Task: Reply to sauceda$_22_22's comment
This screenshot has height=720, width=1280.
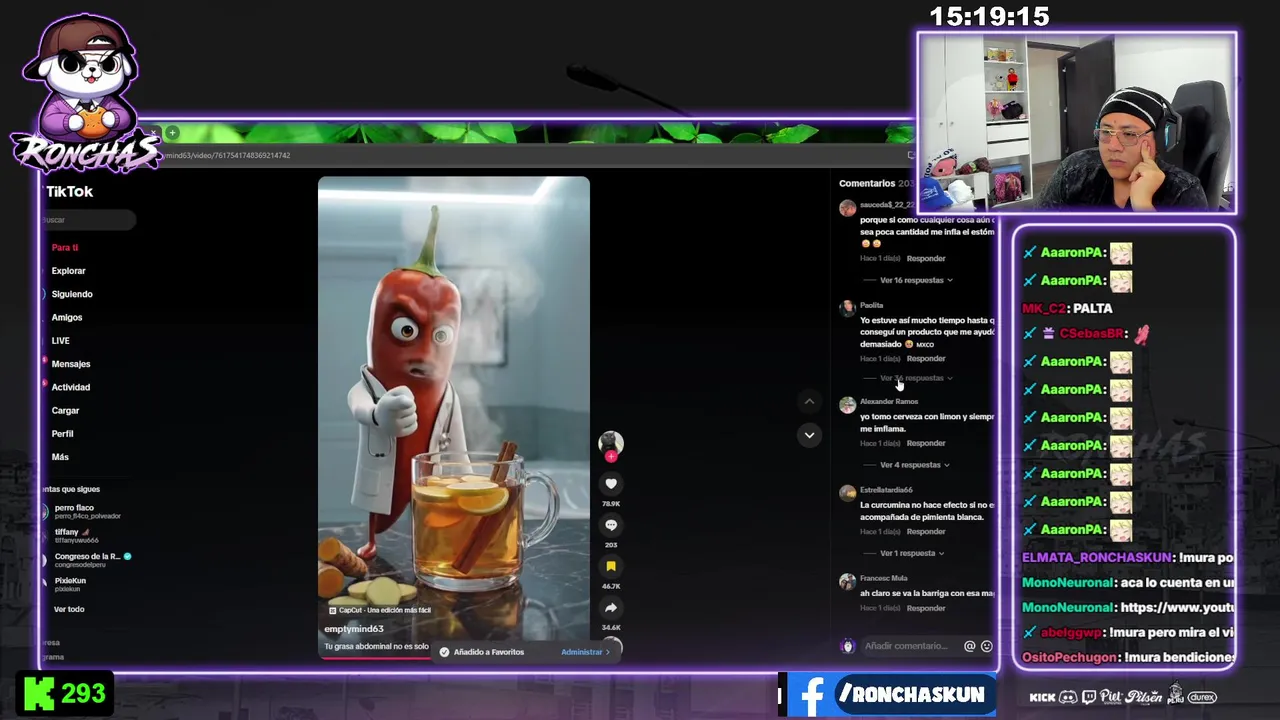Action: click(926, 258)
